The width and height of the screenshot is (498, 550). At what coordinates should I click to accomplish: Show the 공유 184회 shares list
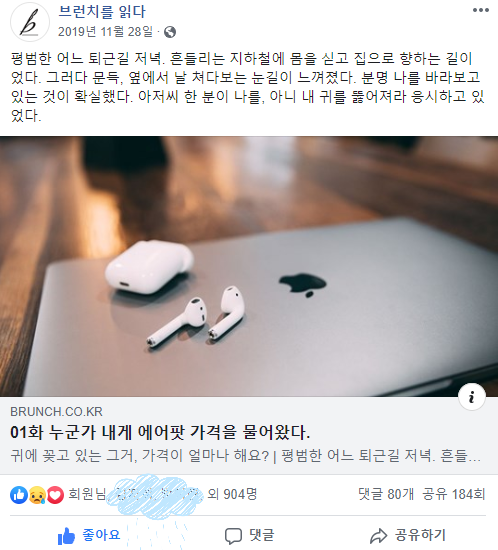coord(454,494)
